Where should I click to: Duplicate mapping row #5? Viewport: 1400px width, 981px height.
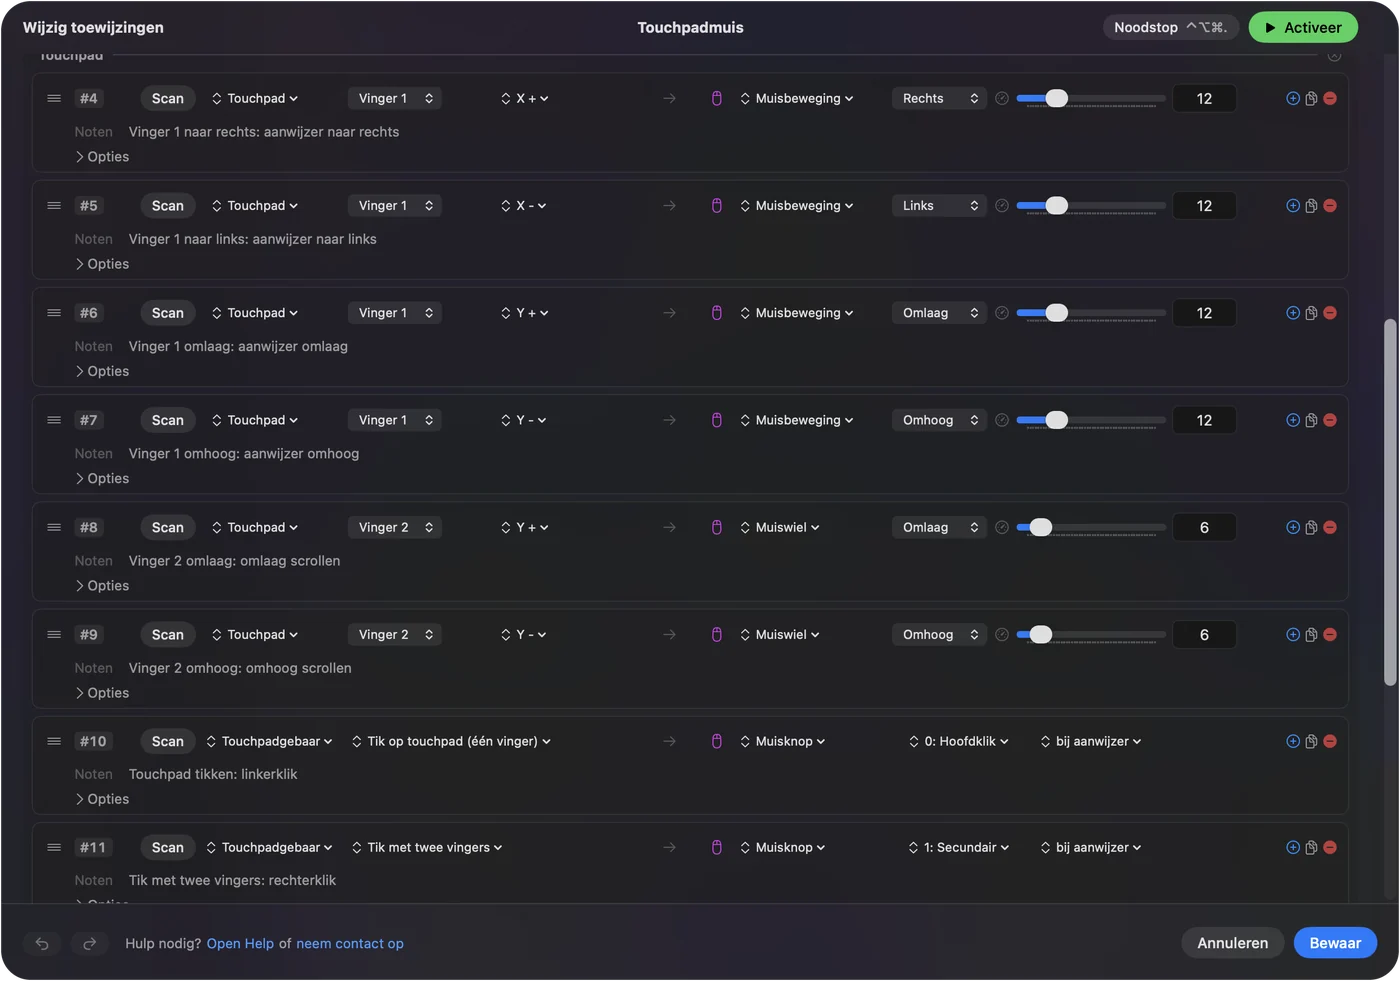[1311, 206]
